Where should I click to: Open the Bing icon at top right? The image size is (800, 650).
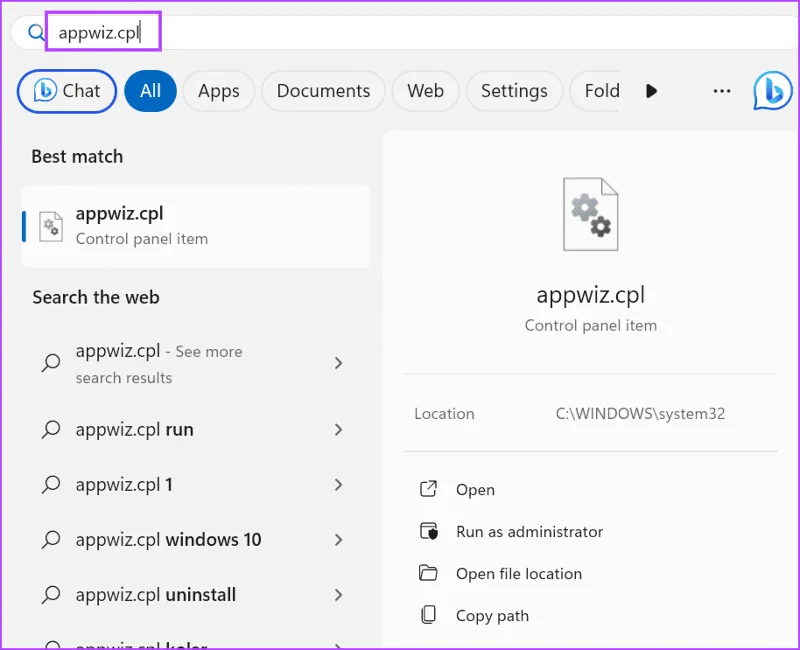coord(772,91)
